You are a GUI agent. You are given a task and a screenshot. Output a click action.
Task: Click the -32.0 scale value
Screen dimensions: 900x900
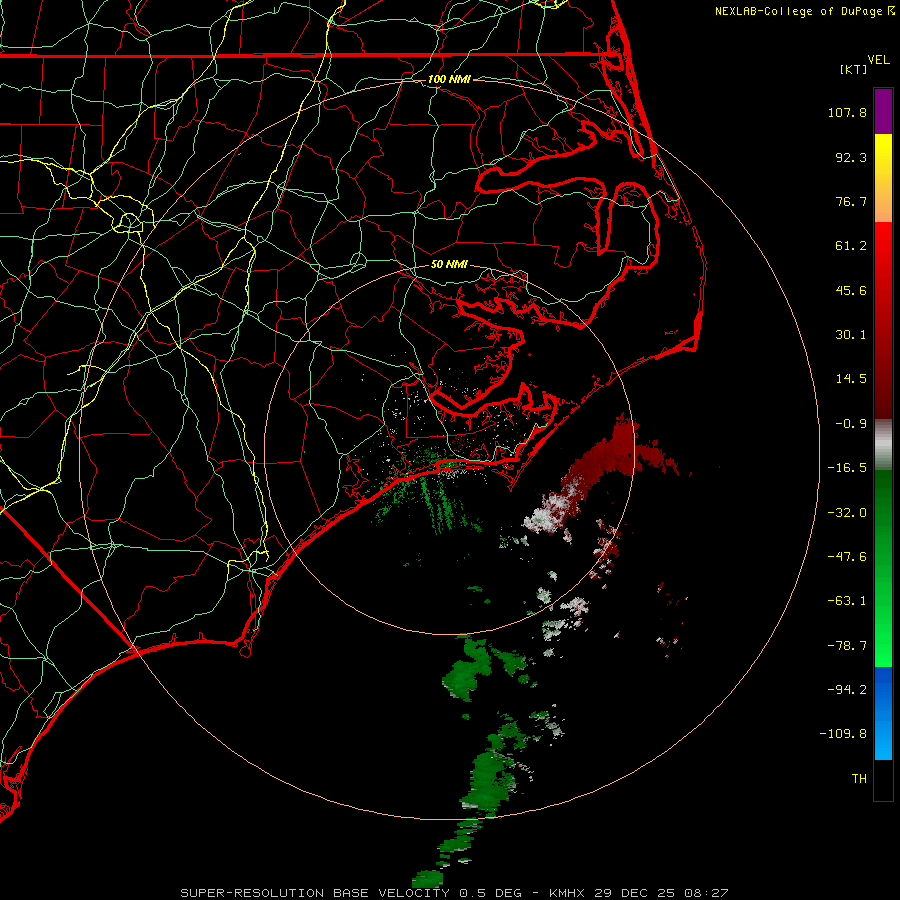(x=847, y=513)
